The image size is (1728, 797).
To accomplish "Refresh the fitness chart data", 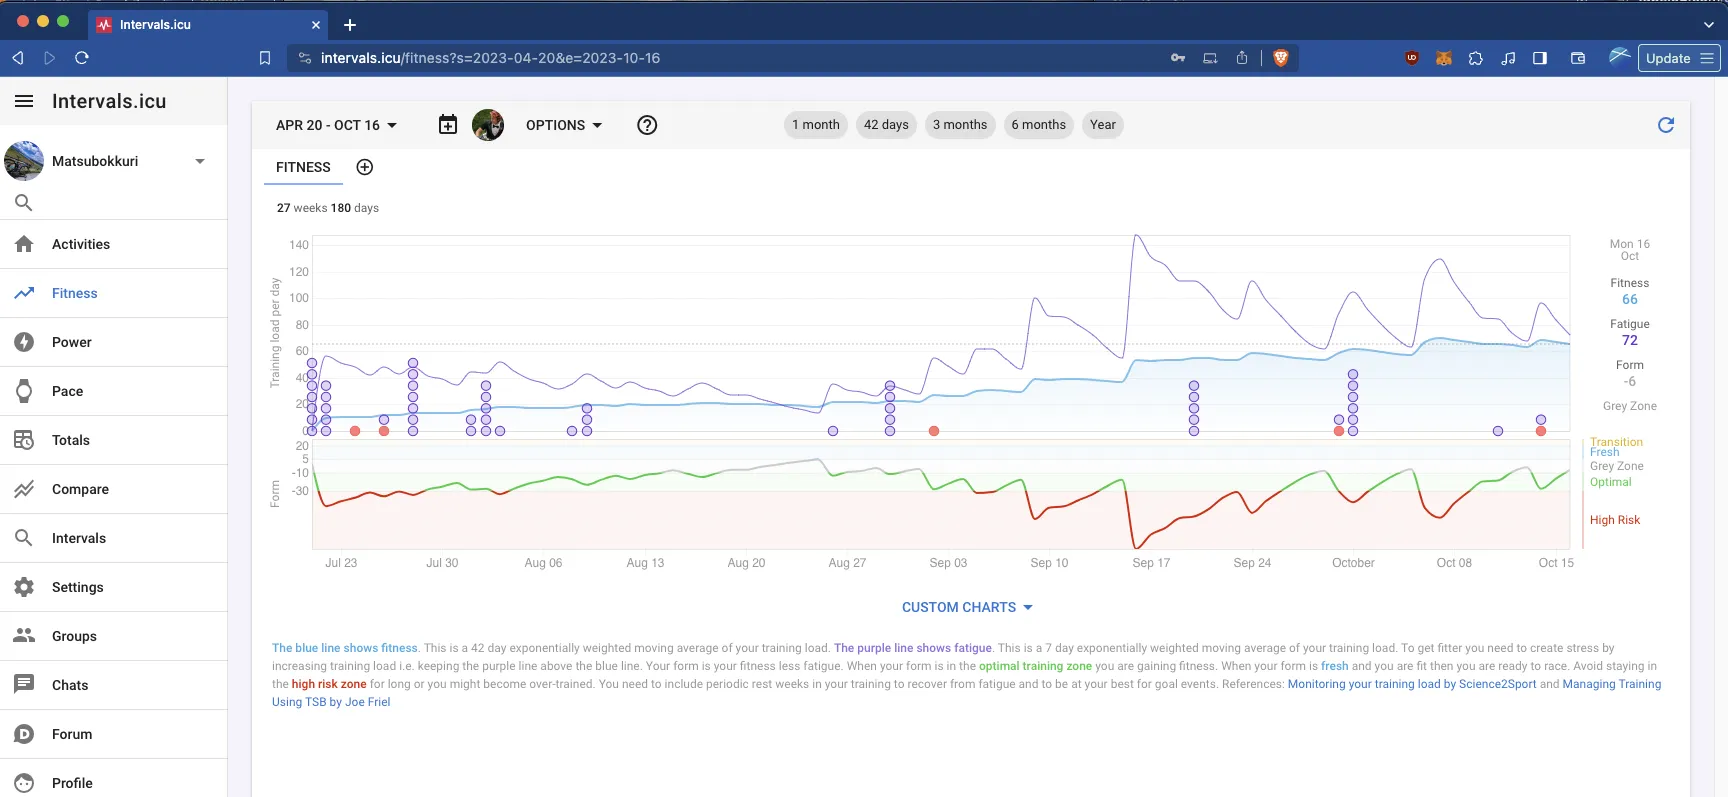I will pyautogui.click(x=1665, y=125).
